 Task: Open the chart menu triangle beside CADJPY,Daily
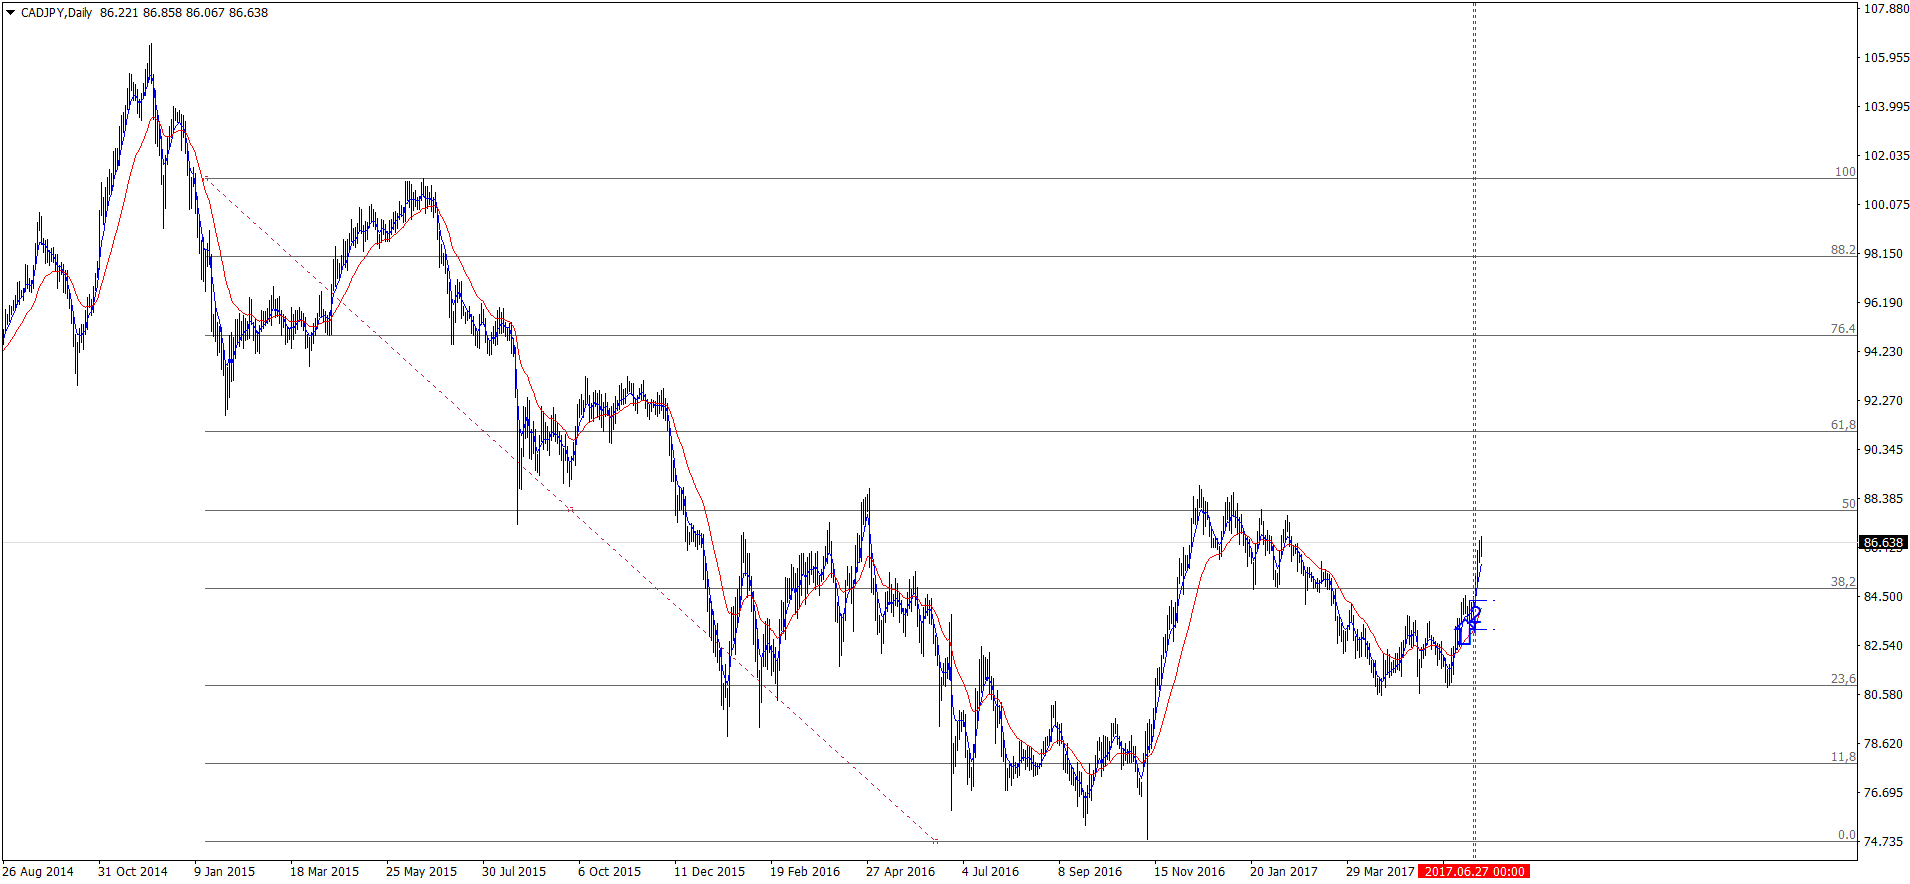[10, 13]
